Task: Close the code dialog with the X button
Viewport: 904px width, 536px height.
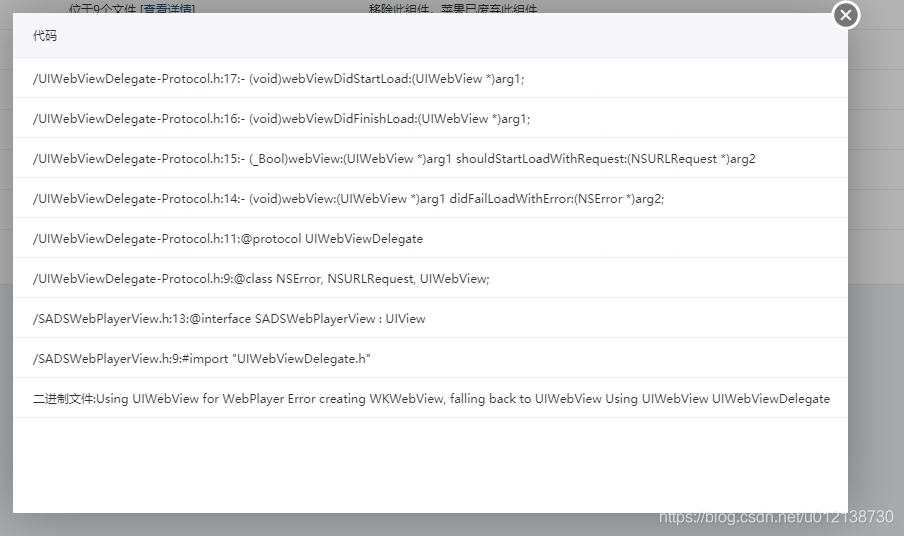Action: pos(846,15)
